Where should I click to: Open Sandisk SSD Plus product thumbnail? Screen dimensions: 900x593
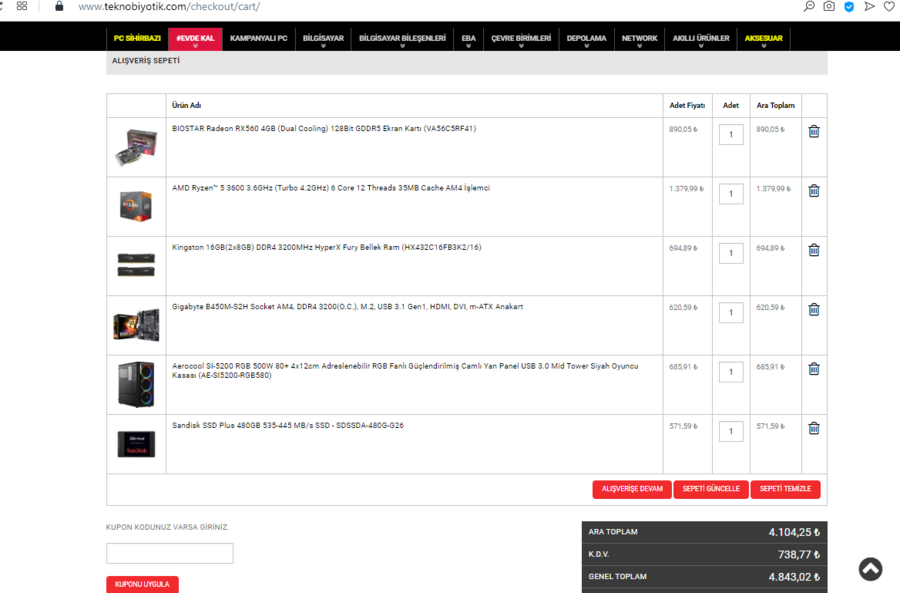click(136, 444)
